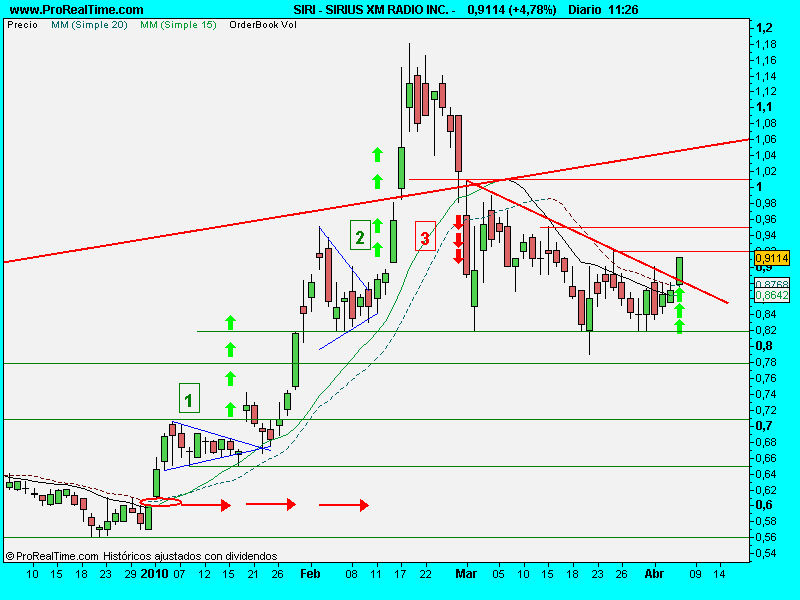
Task: Click the 0,84 value on price axis
Action: point(766,314)
